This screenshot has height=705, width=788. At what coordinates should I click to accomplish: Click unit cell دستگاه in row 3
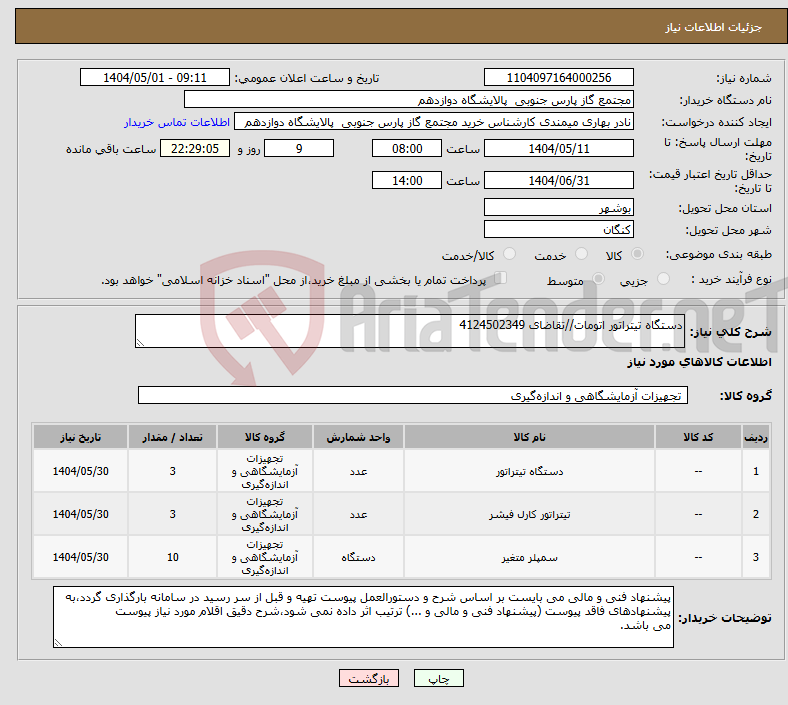(x=358, y=558)
